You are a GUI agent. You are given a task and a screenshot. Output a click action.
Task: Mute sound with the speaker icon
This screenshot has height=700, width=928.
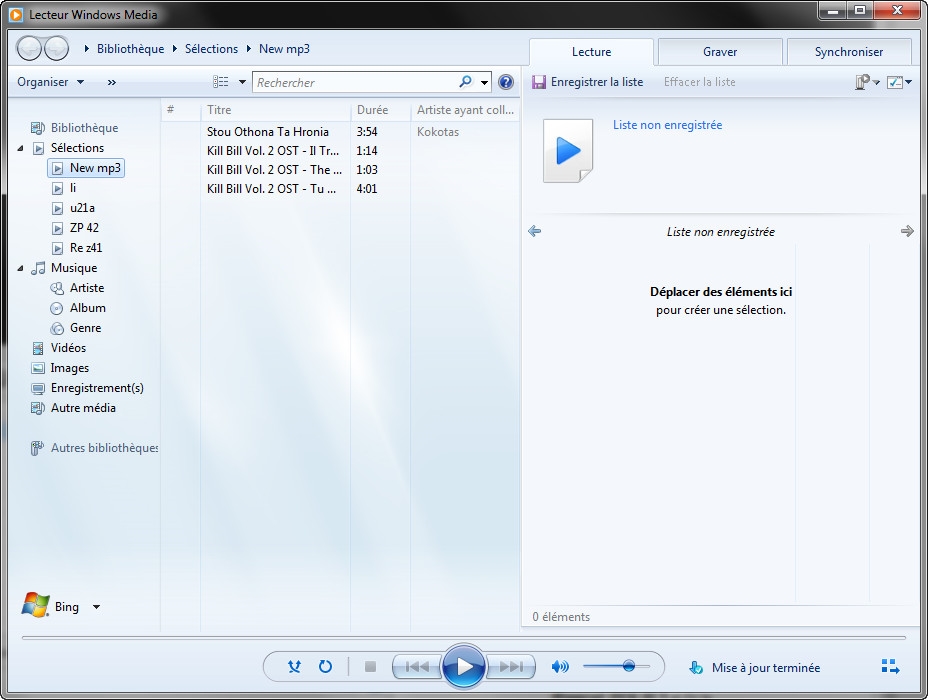tap(560, 667)
